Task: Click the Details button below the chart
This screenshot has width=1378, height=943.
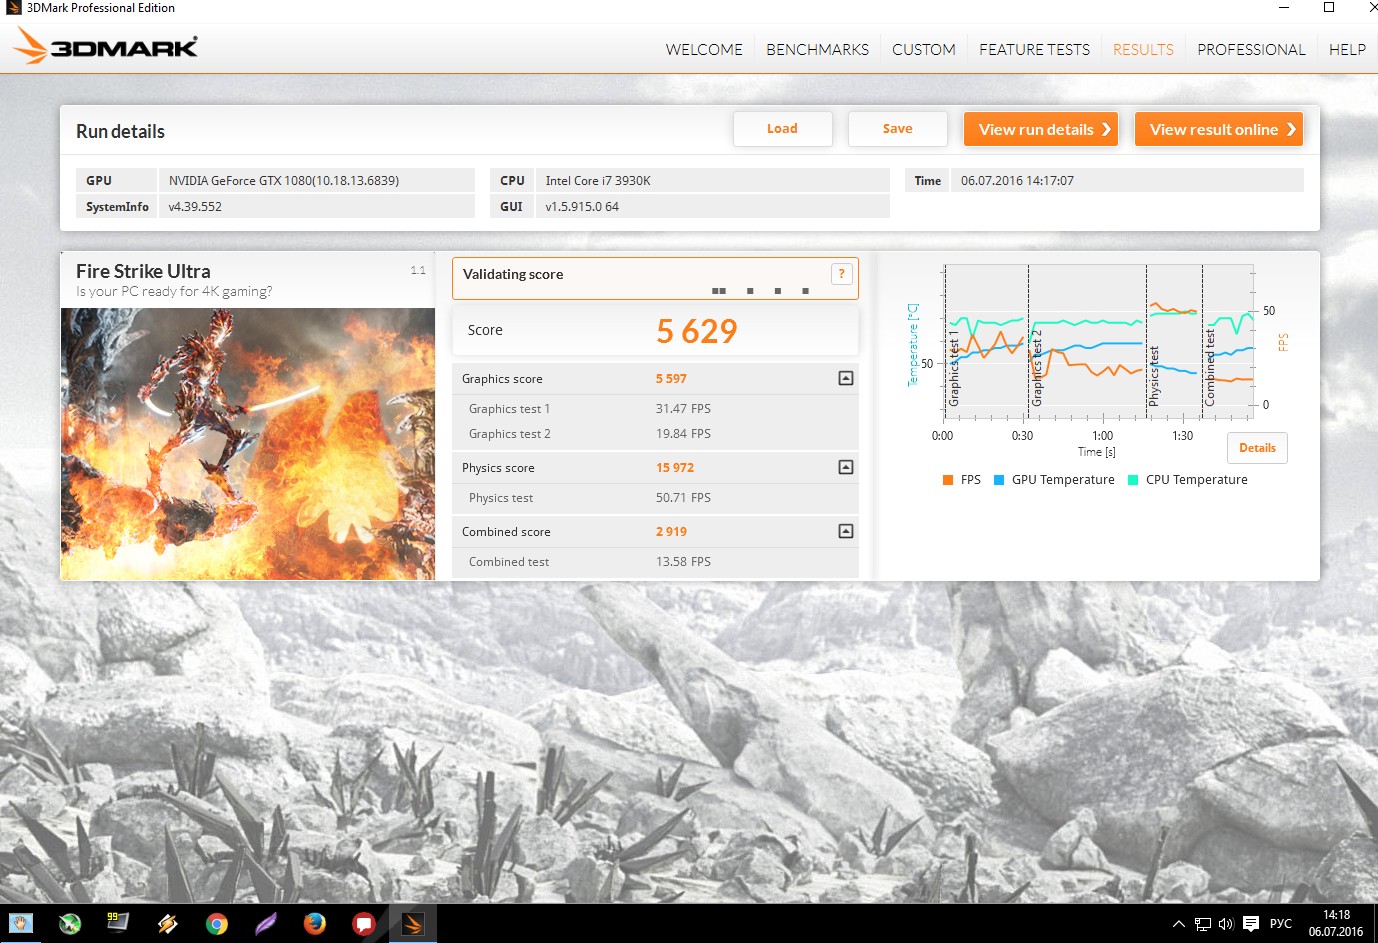Action: (x=1257, y=448)
